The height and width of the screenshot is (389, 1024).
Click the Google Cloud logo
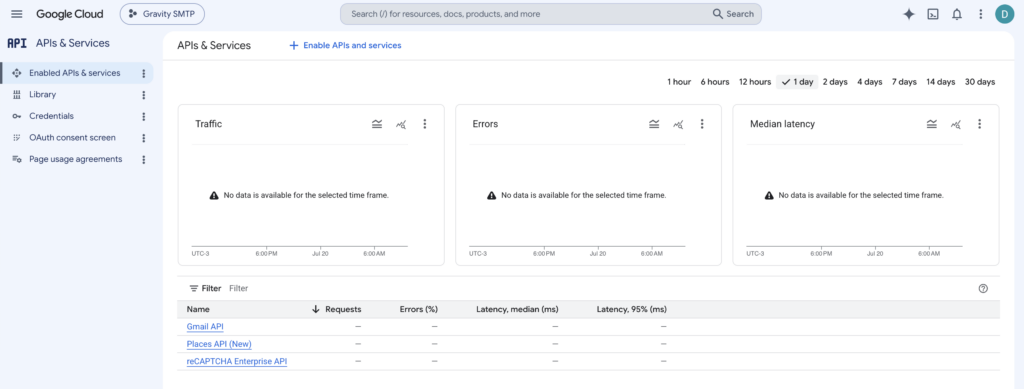69,14
